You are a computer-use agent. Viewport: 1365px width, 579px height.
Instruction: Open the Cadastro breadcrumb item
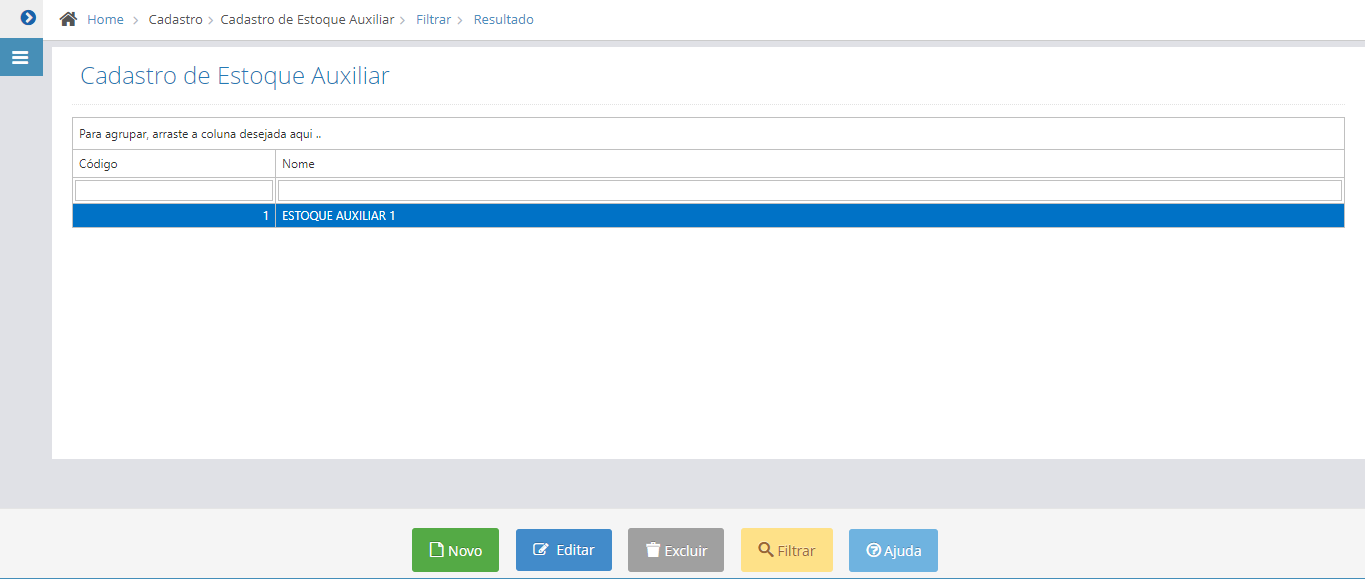[175, 19]
